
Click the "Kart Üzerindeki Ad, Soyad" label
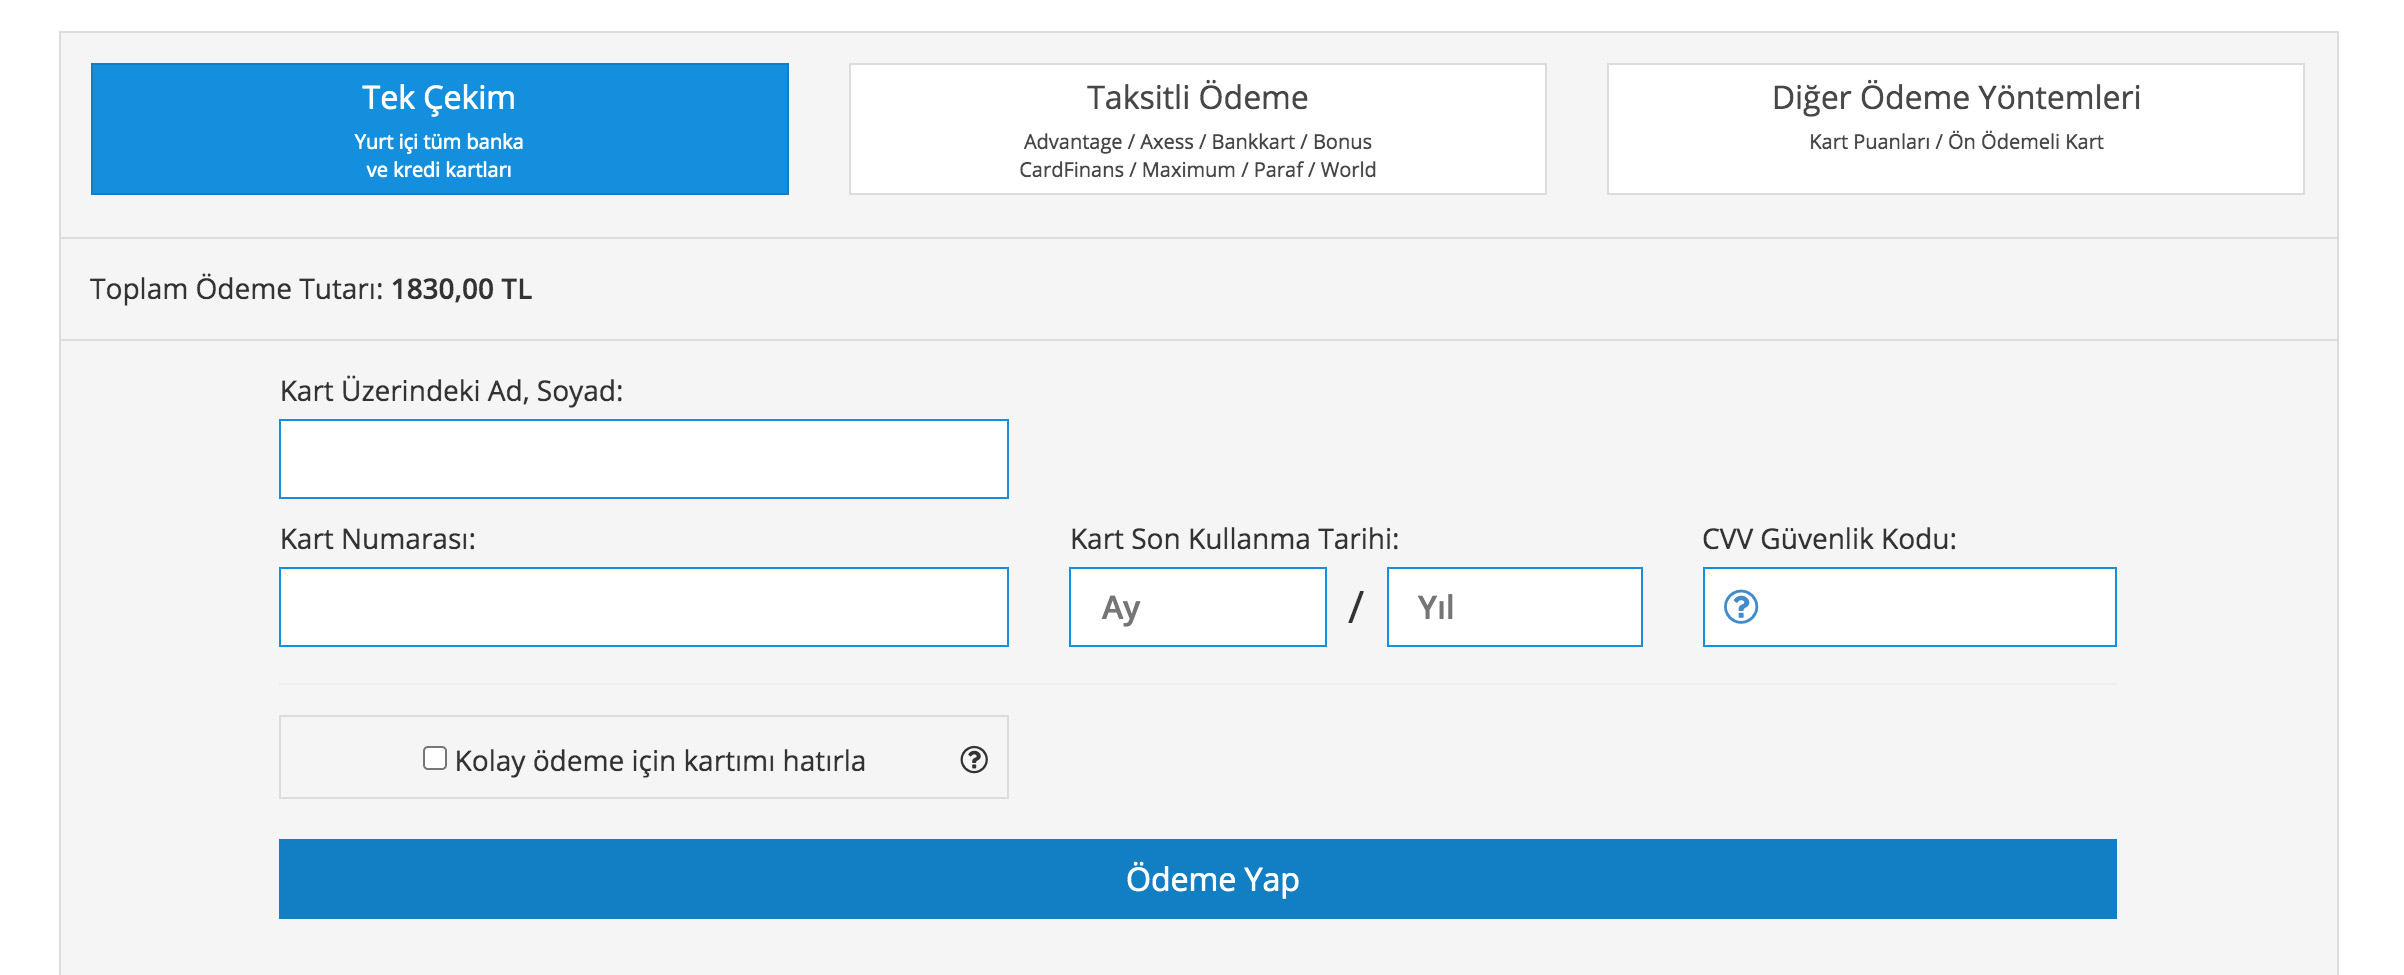[x=451, y=391]
